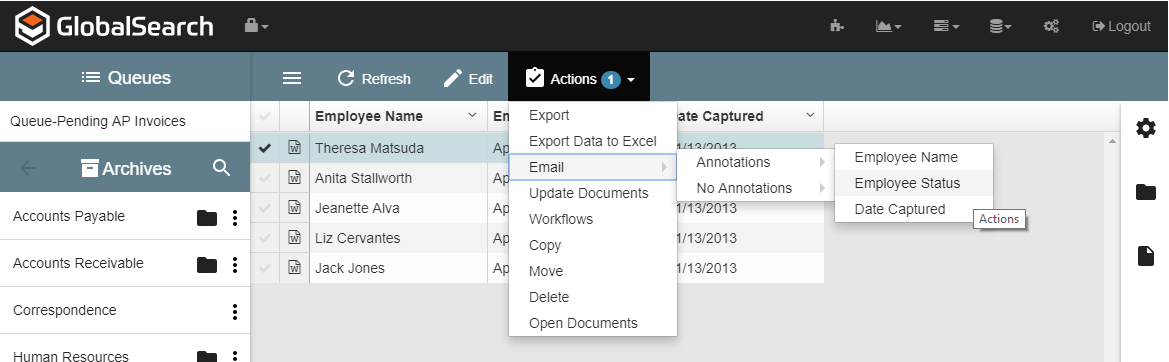Open the gears administration icon in header

click(x=1051, y=26)
